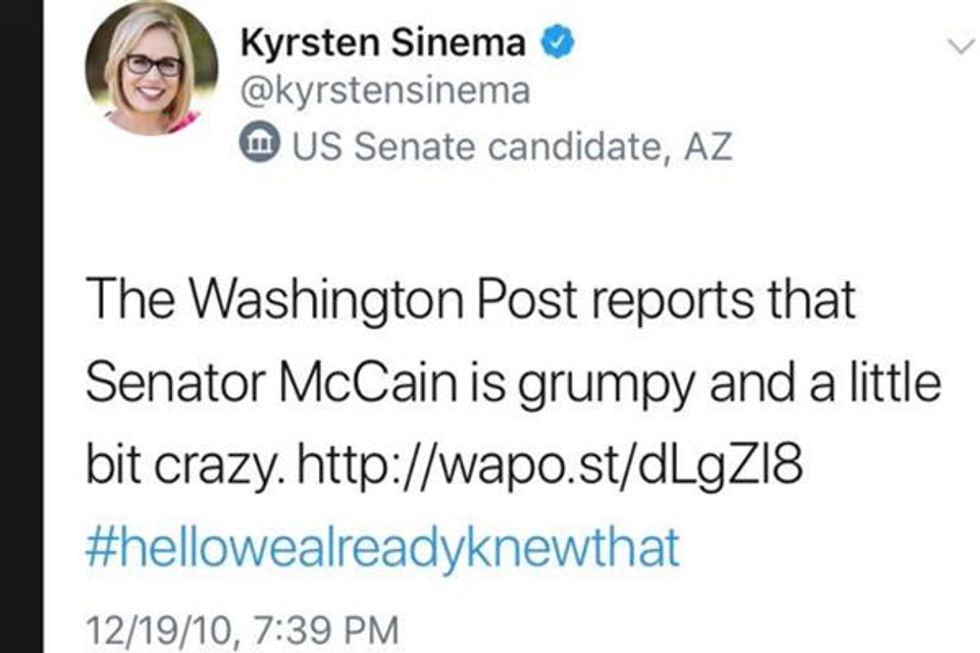Click the blue verified checkmark badge
This screenshot has width=980, height=653.
(555, 43)
